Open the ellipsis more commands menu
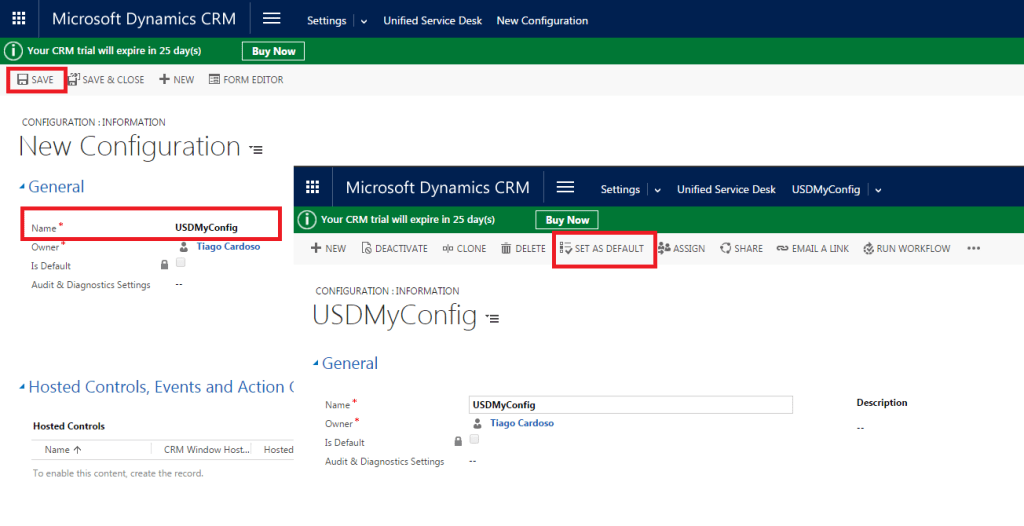This screenshot has height=526, width=1024. point(973,249)
